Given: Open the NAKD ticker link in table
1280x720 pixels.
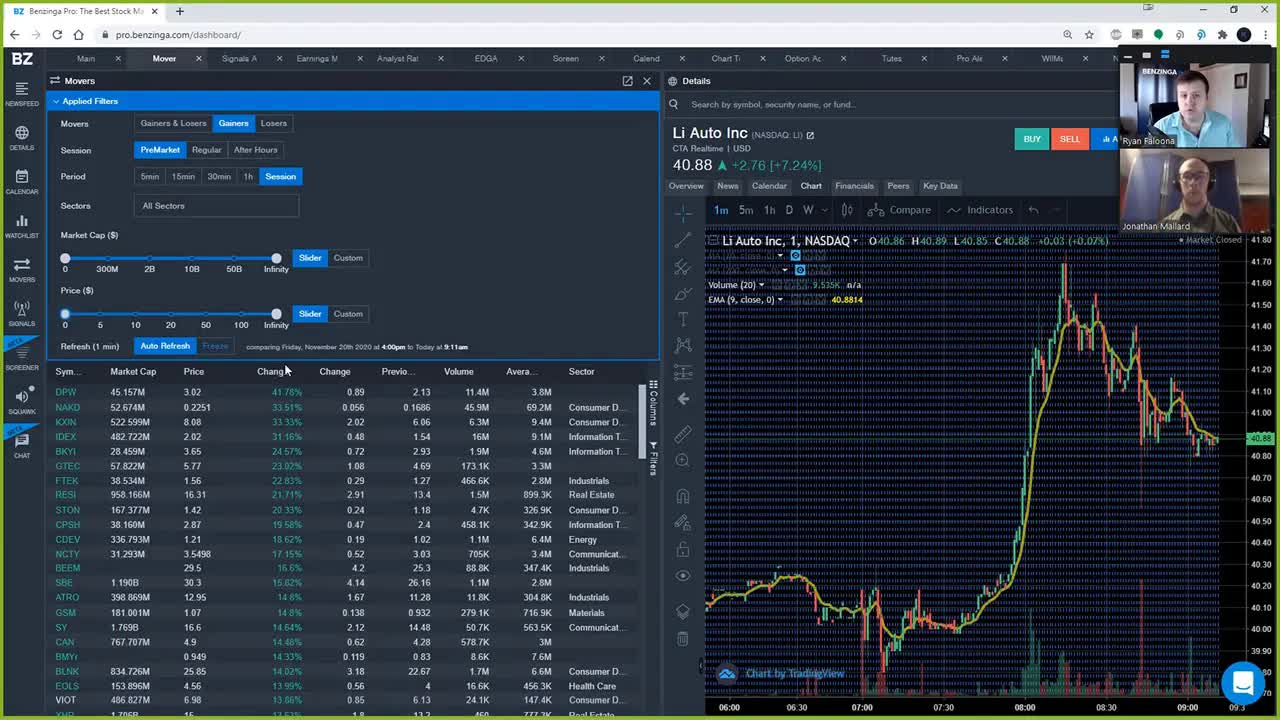Looking at the screenshot, I should pos(67,407).
